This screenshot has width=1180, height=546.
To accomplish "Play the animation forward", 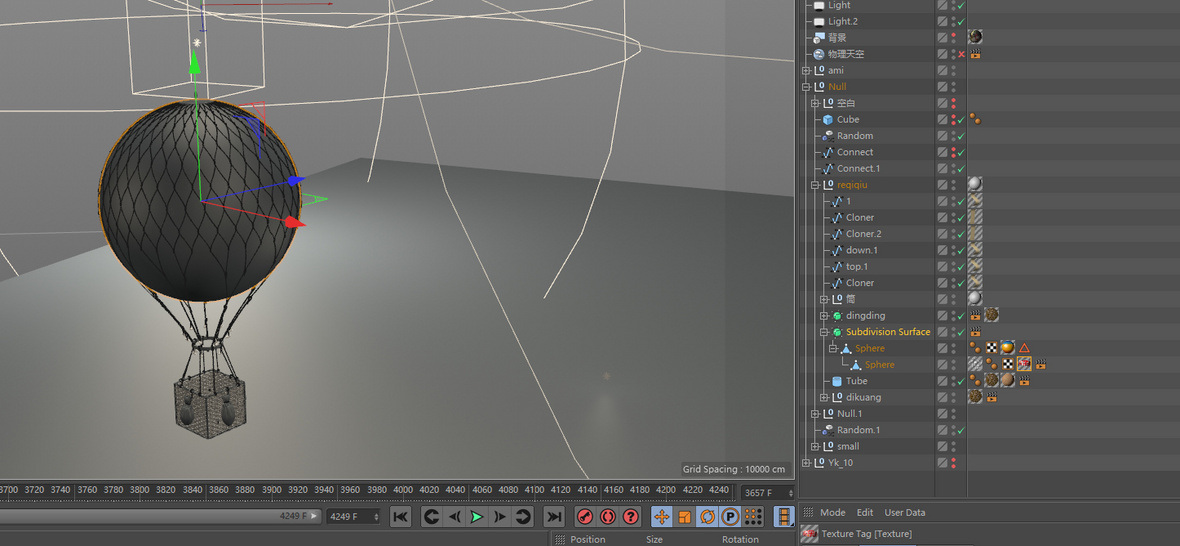I will [477, 516].
